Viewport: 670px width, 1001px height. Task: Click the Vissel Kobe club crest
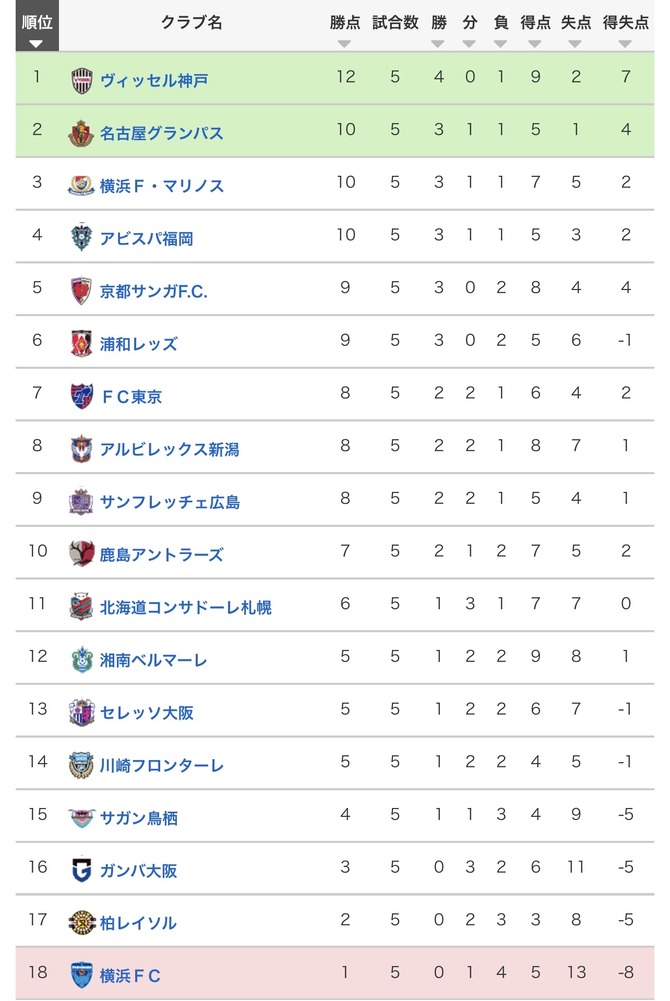tap(82, 80)
